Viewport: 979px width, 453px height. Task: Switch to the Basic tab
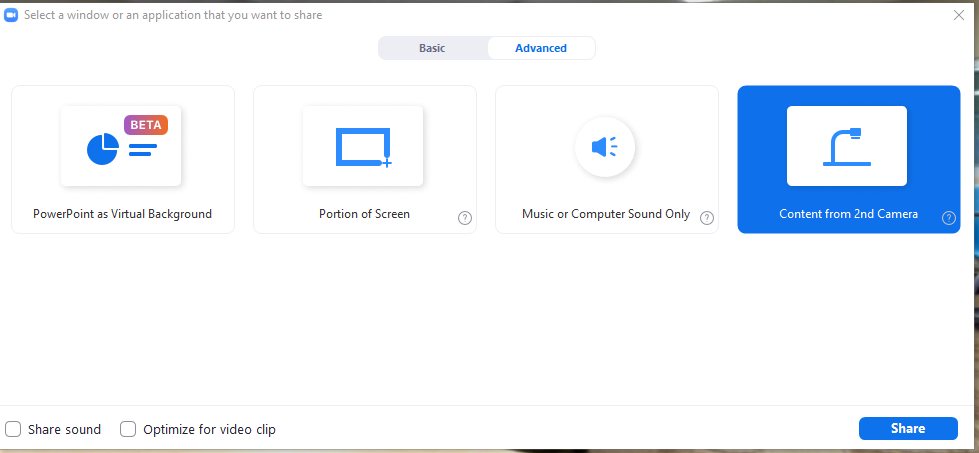(x=432, y=48)
